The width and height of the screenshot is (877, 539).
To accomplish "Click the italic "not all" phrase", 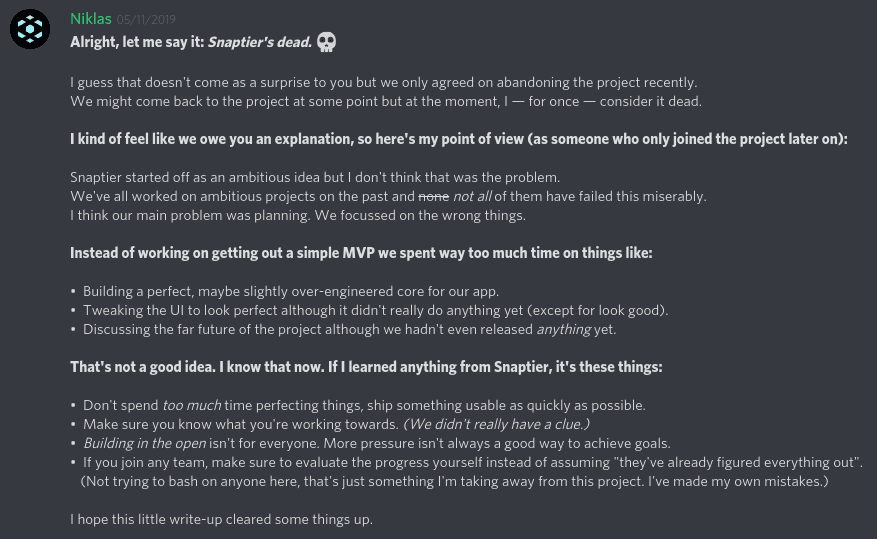I will pos(472,196).
